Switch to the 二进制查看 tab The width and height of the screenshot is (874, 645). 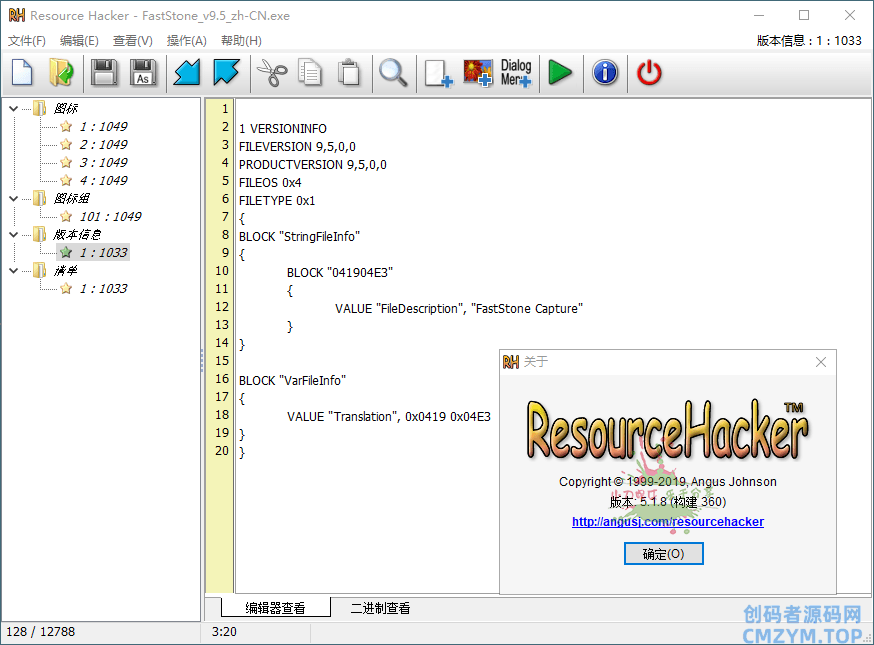point(379,608)
